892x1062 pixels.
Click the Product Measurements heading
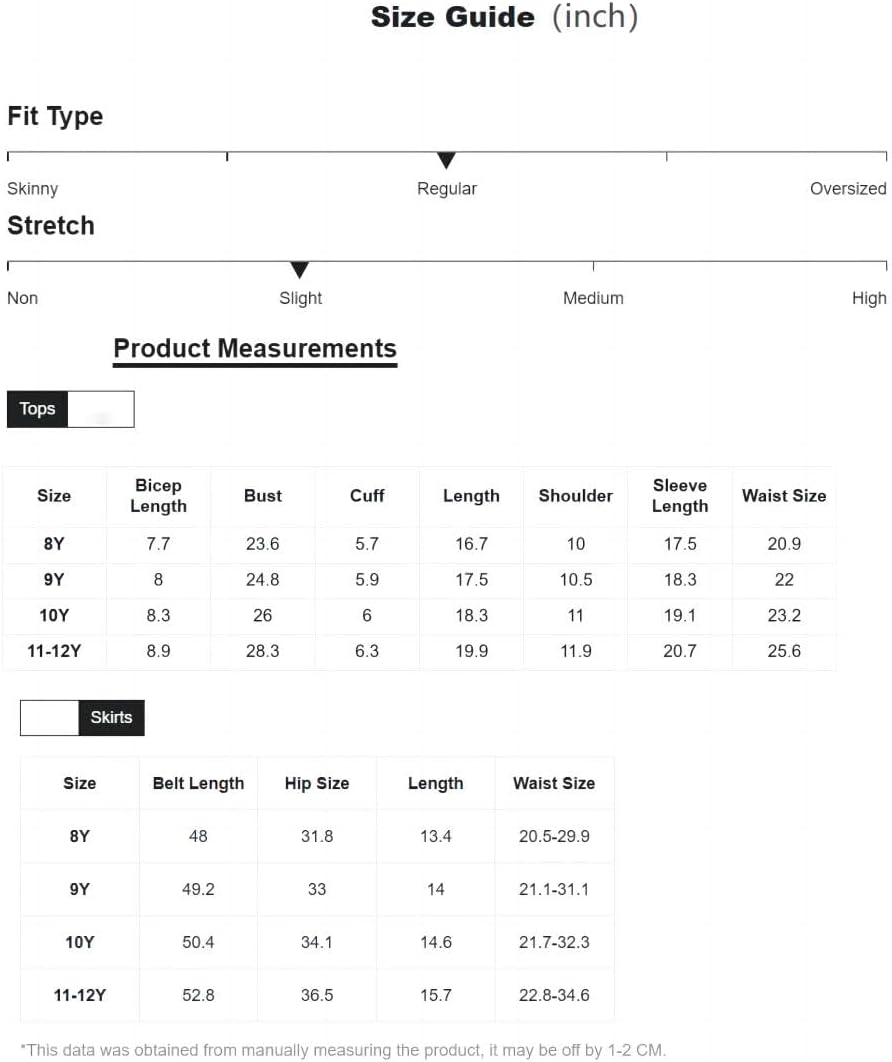pyautogui.click(x=255, y=348)
